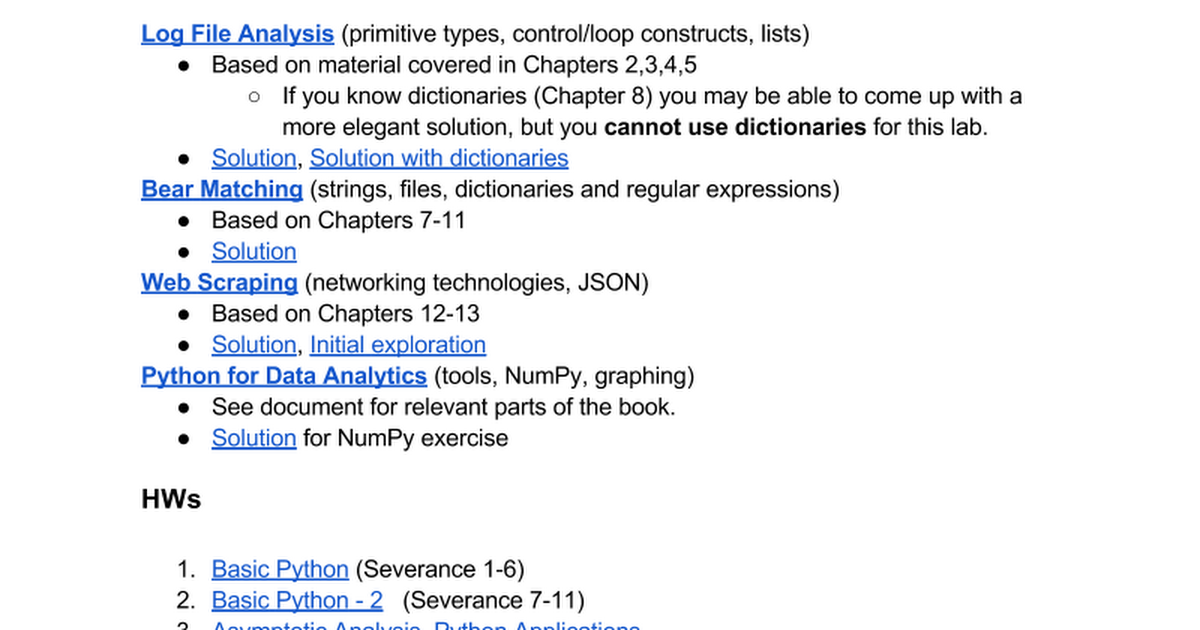Viewport: 1200px width, 630px height.
Task: Click the "Based on material covered in Chapters" line
Action: coord(454,65)
